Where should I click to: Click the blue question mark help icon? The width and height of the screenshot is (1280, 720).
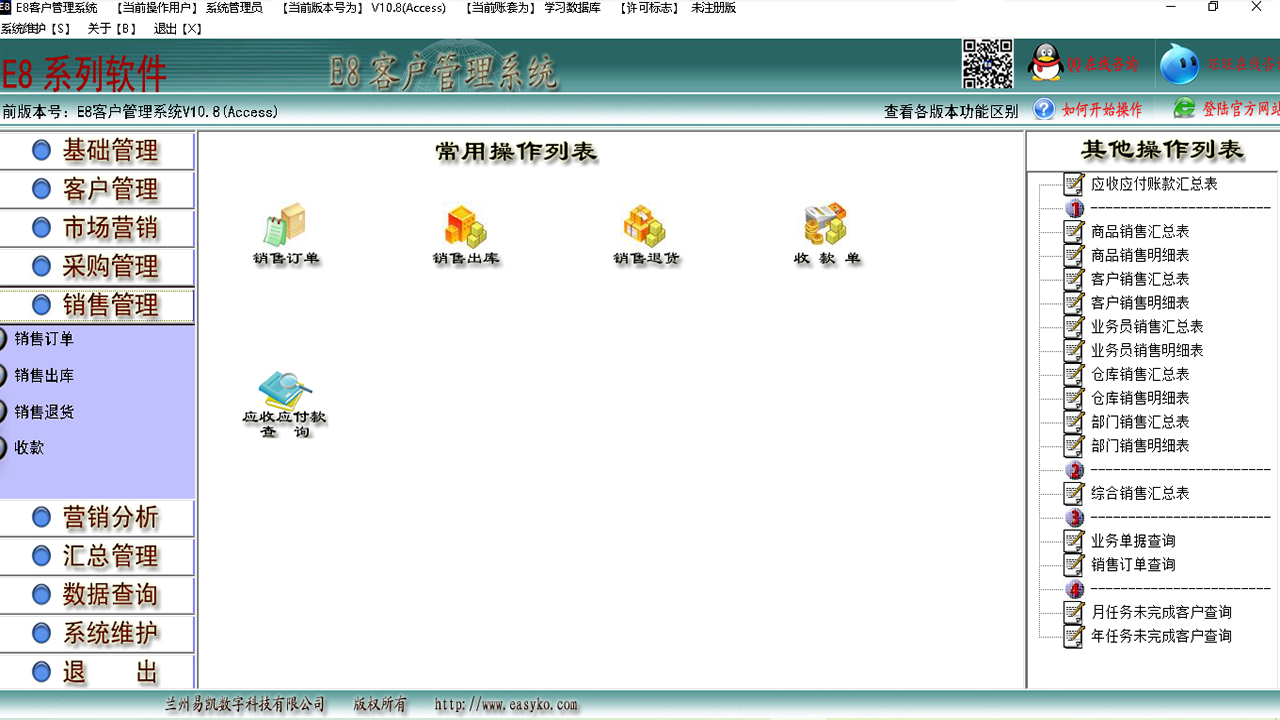[1044, 109]
